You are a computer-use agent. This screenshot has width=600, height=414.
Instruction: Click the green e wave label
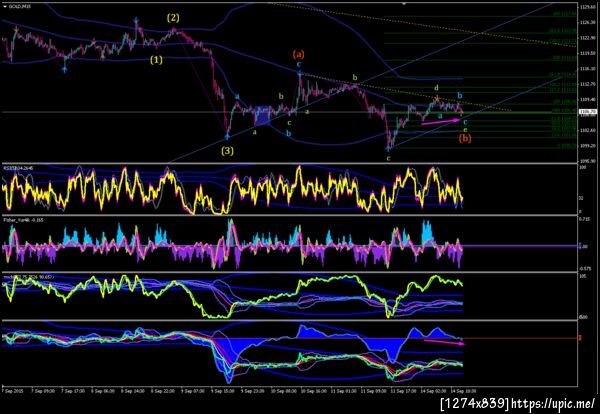[x=465, y=130]
